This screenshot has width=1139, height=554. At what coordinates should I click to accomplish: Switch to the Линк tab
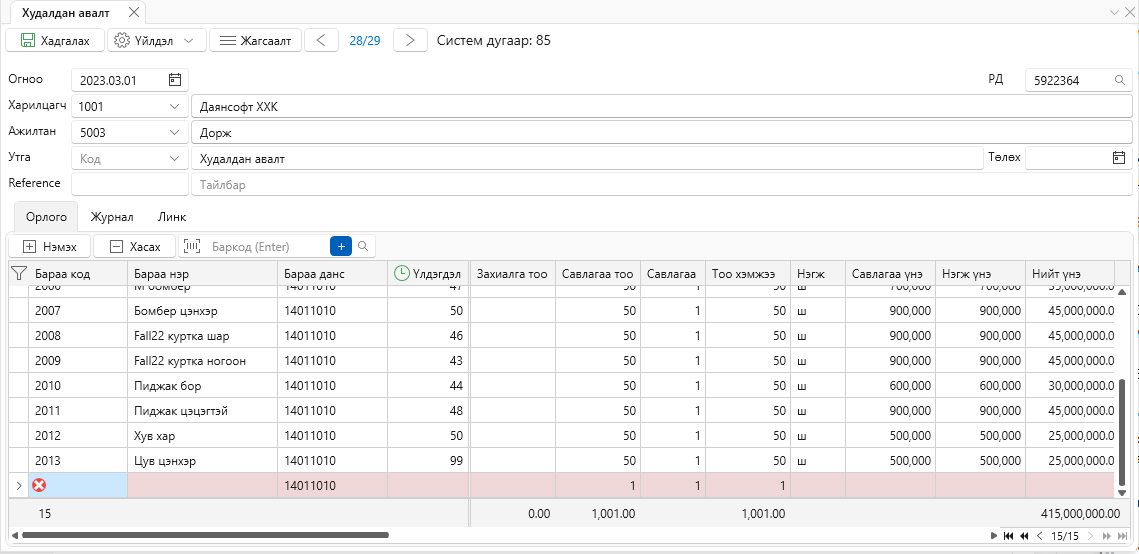click(x=171, y=217)
